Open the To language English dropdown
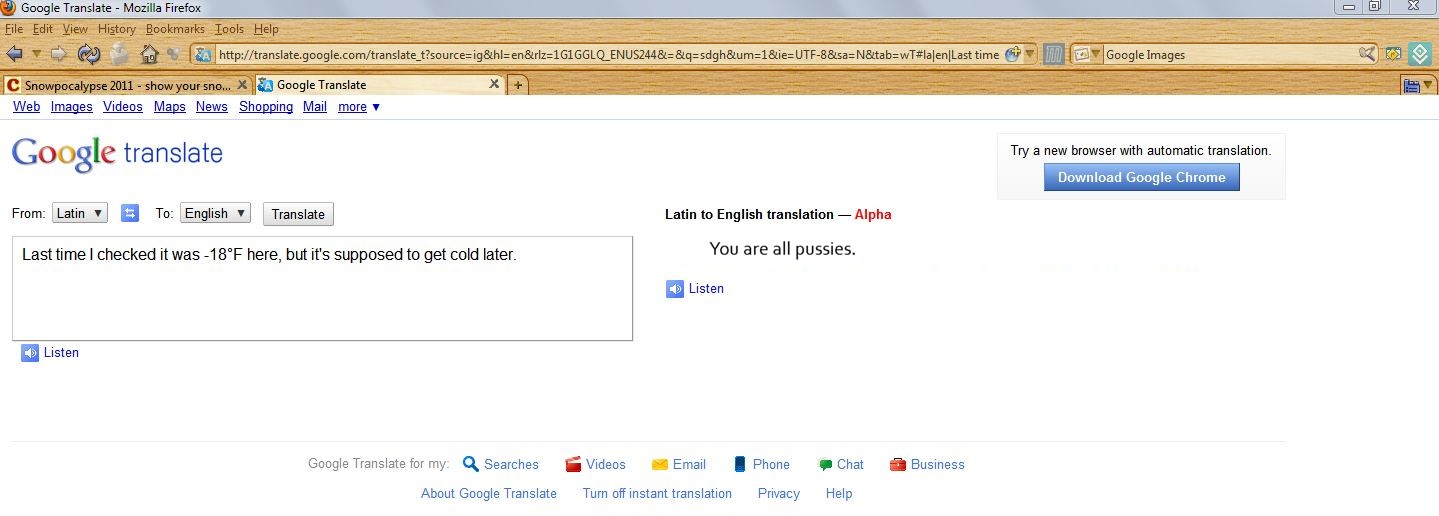The image size is (1439, 516). click(x=215, y=213)
